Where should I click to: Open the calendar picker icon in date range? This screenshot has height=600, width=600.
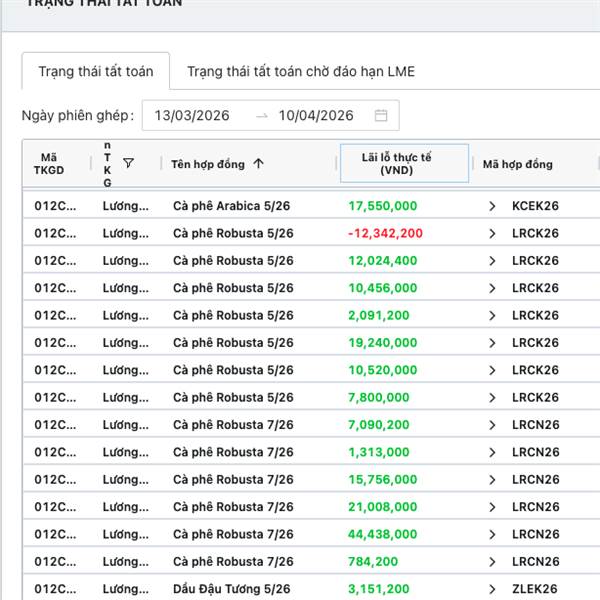pyautogui.click(x=381, y=116)
